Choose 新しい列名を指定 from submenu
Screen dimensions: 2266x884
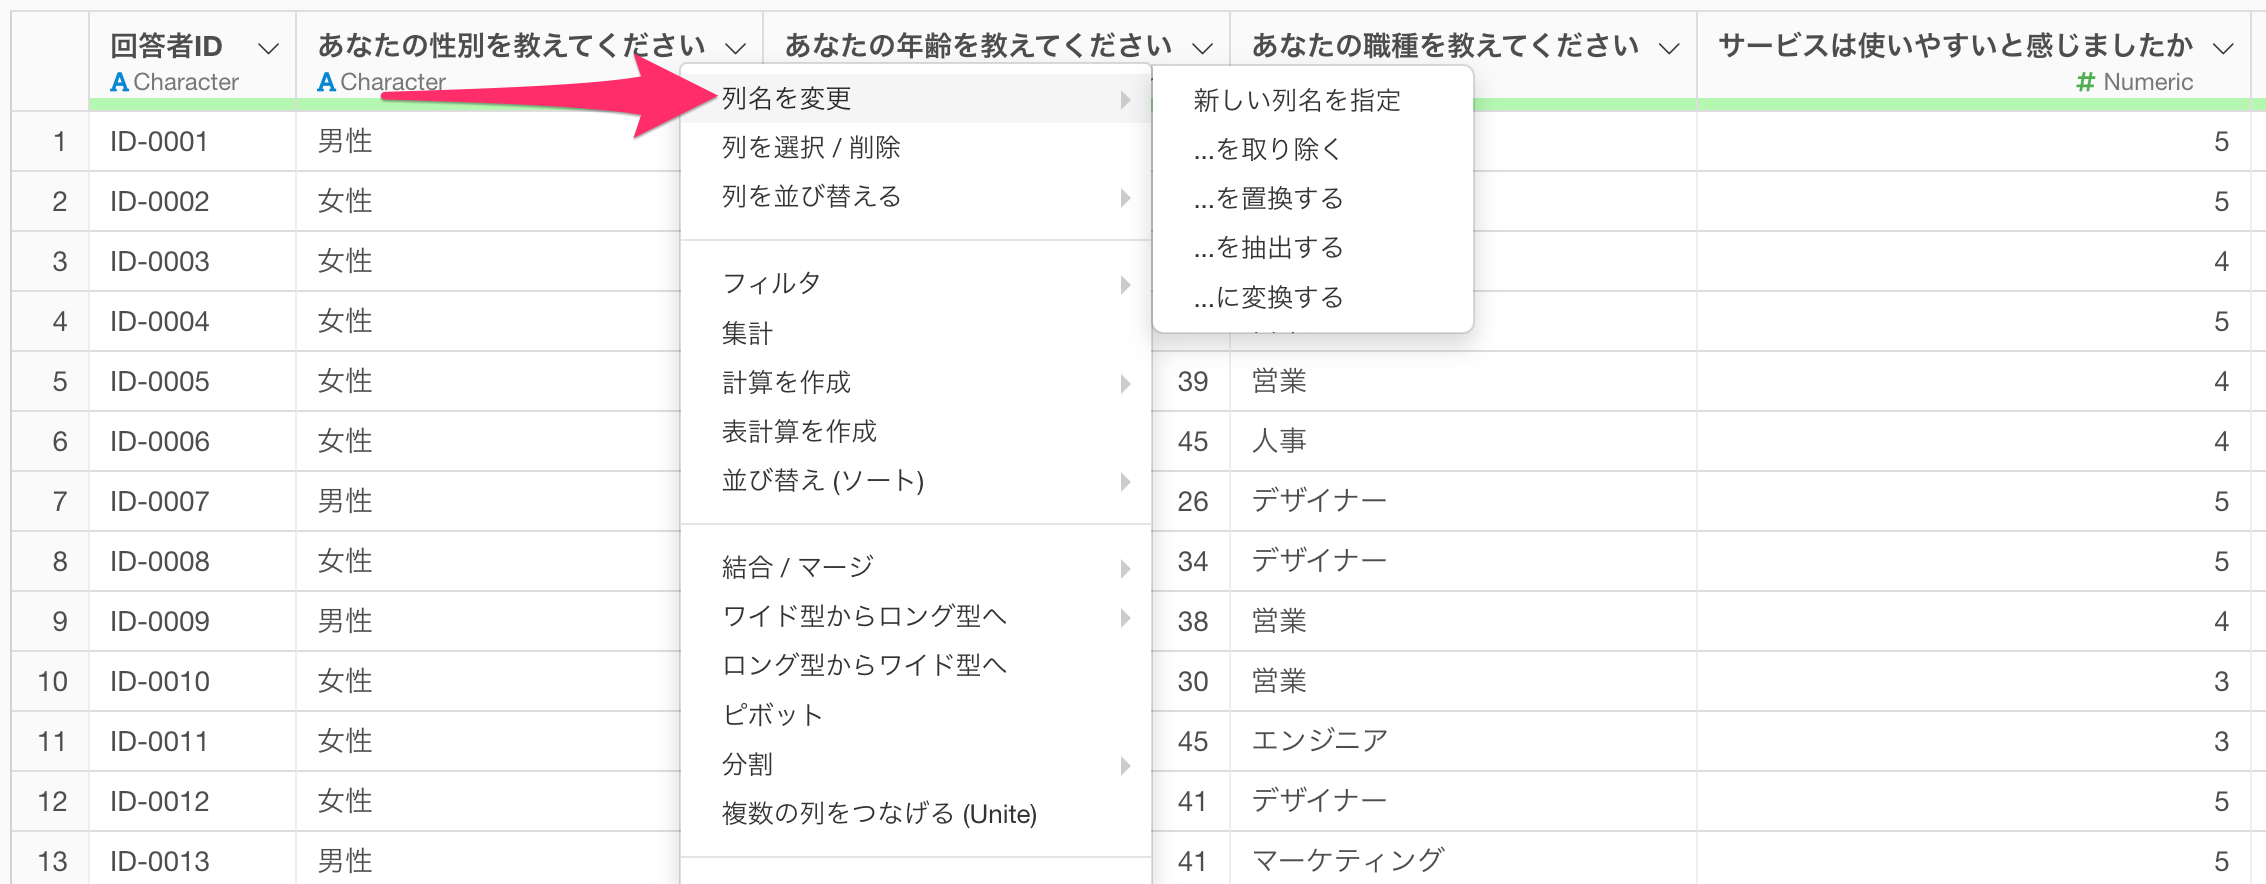(1297, 100)
